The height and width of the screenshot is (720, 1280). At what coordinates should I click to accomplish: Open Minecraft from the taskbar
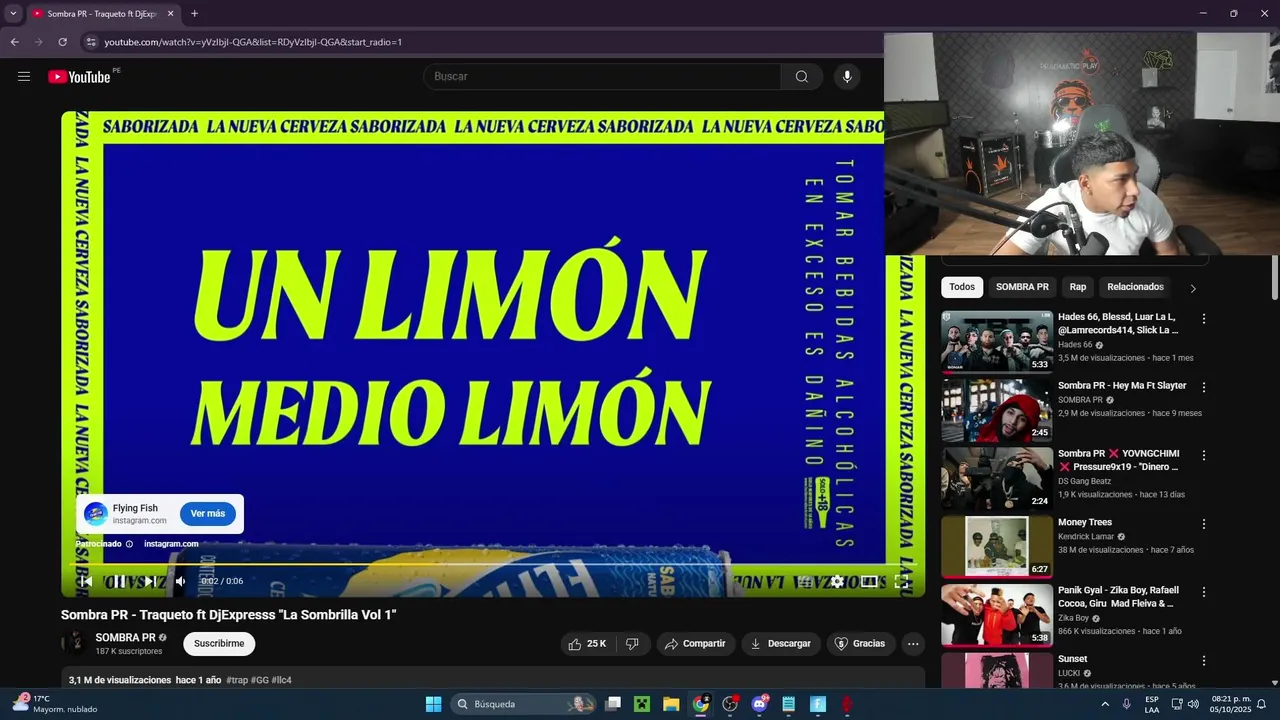(x=642, y=704)
